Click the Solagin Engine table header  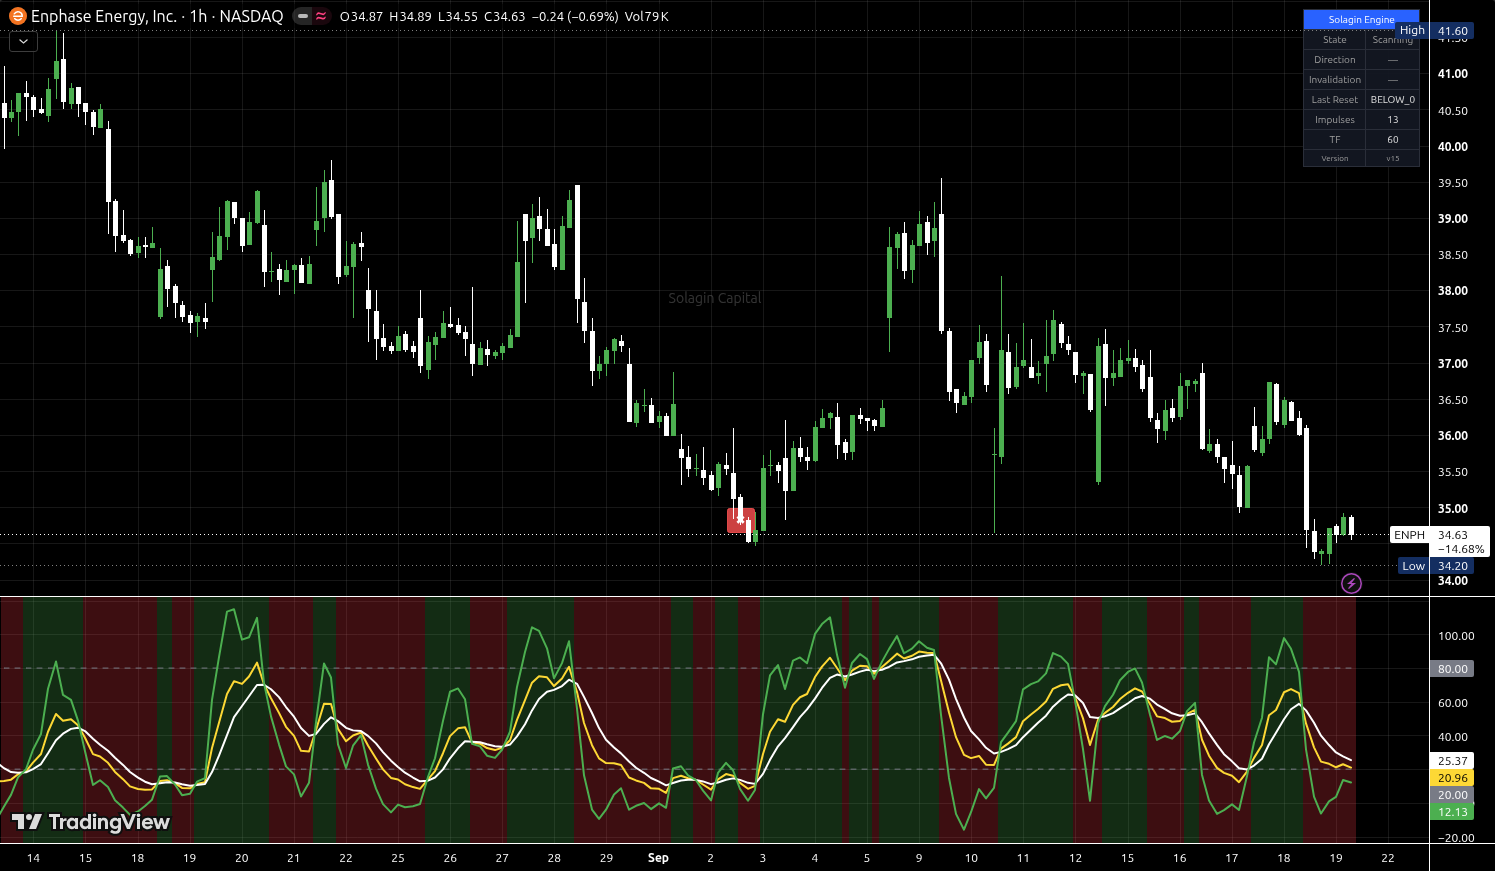[x=1361, y=19]
